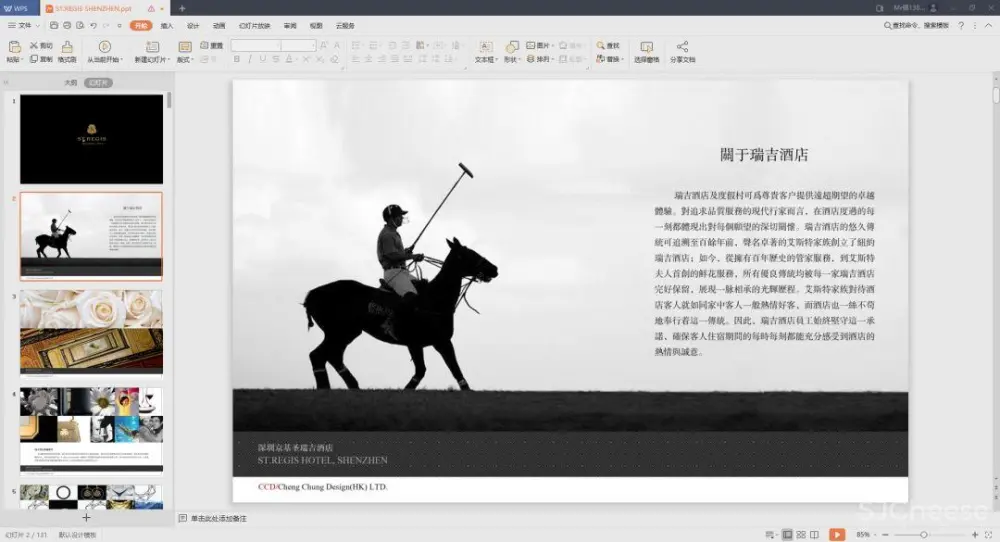This screenshot has width=1000, height=542.
Task: Click the Undo arrow icon
Action: 93,26
